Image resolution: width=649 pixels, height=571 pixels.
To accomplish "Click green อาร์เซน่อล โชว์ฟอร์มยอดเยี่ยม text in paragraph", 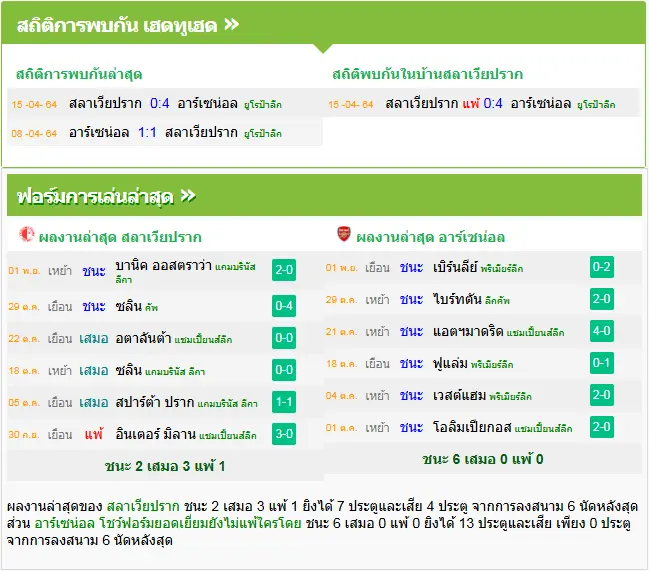I will coord(168,523).
